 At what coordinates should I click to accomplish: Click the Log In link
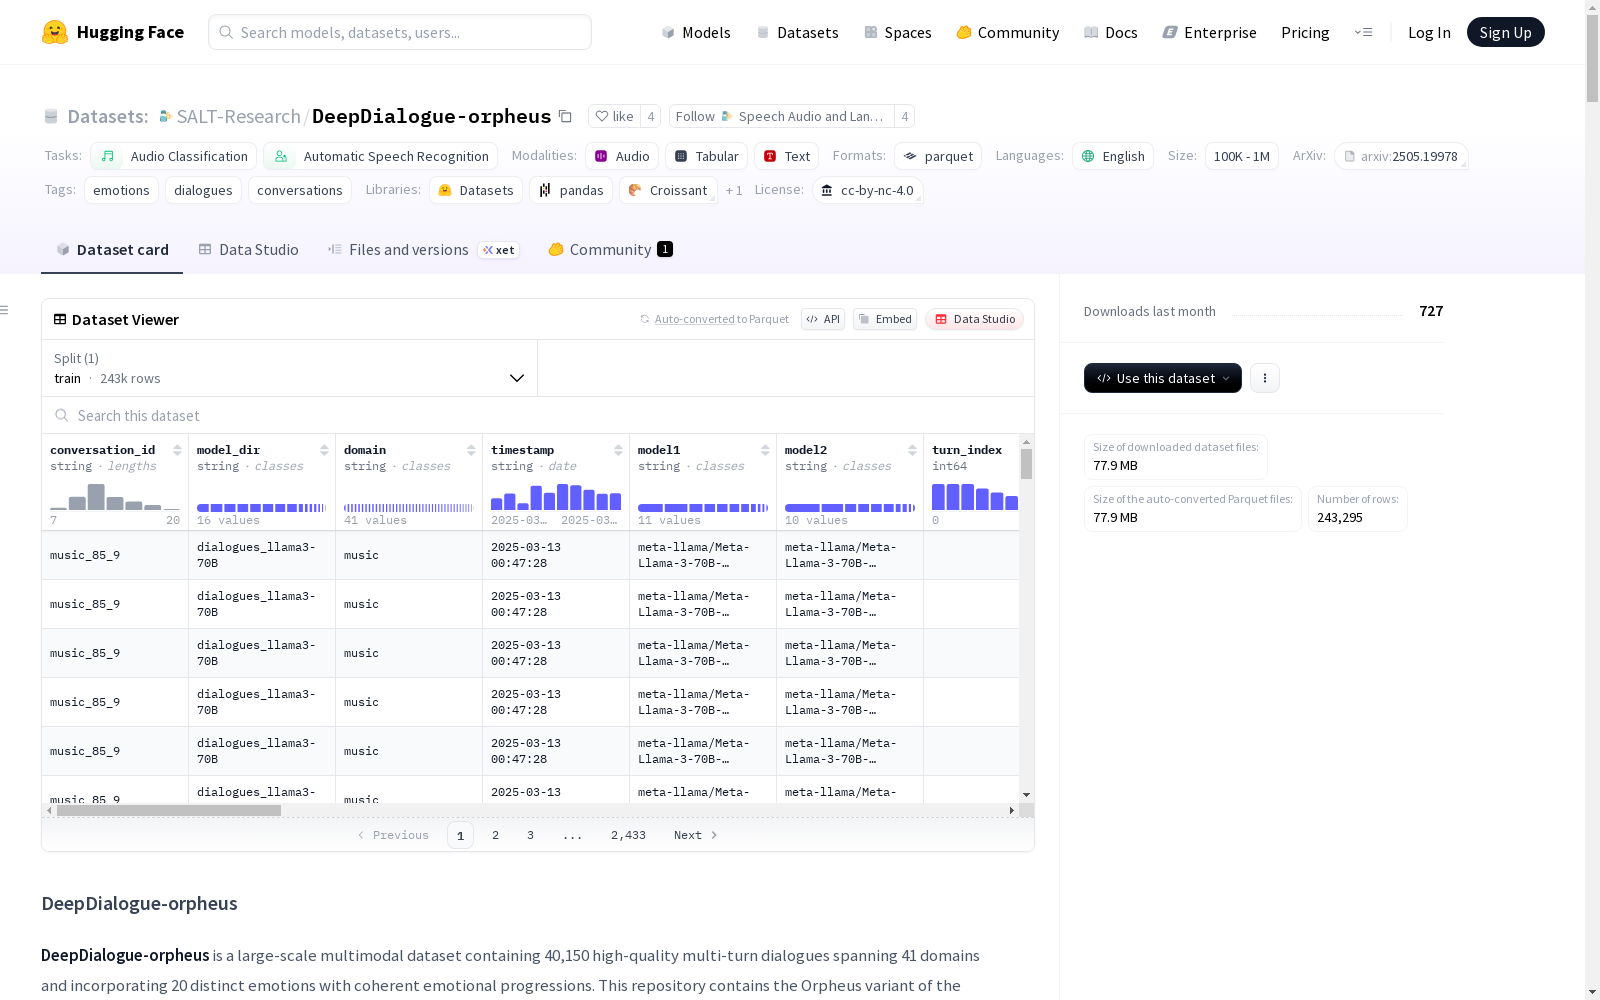coord(1429,32)
